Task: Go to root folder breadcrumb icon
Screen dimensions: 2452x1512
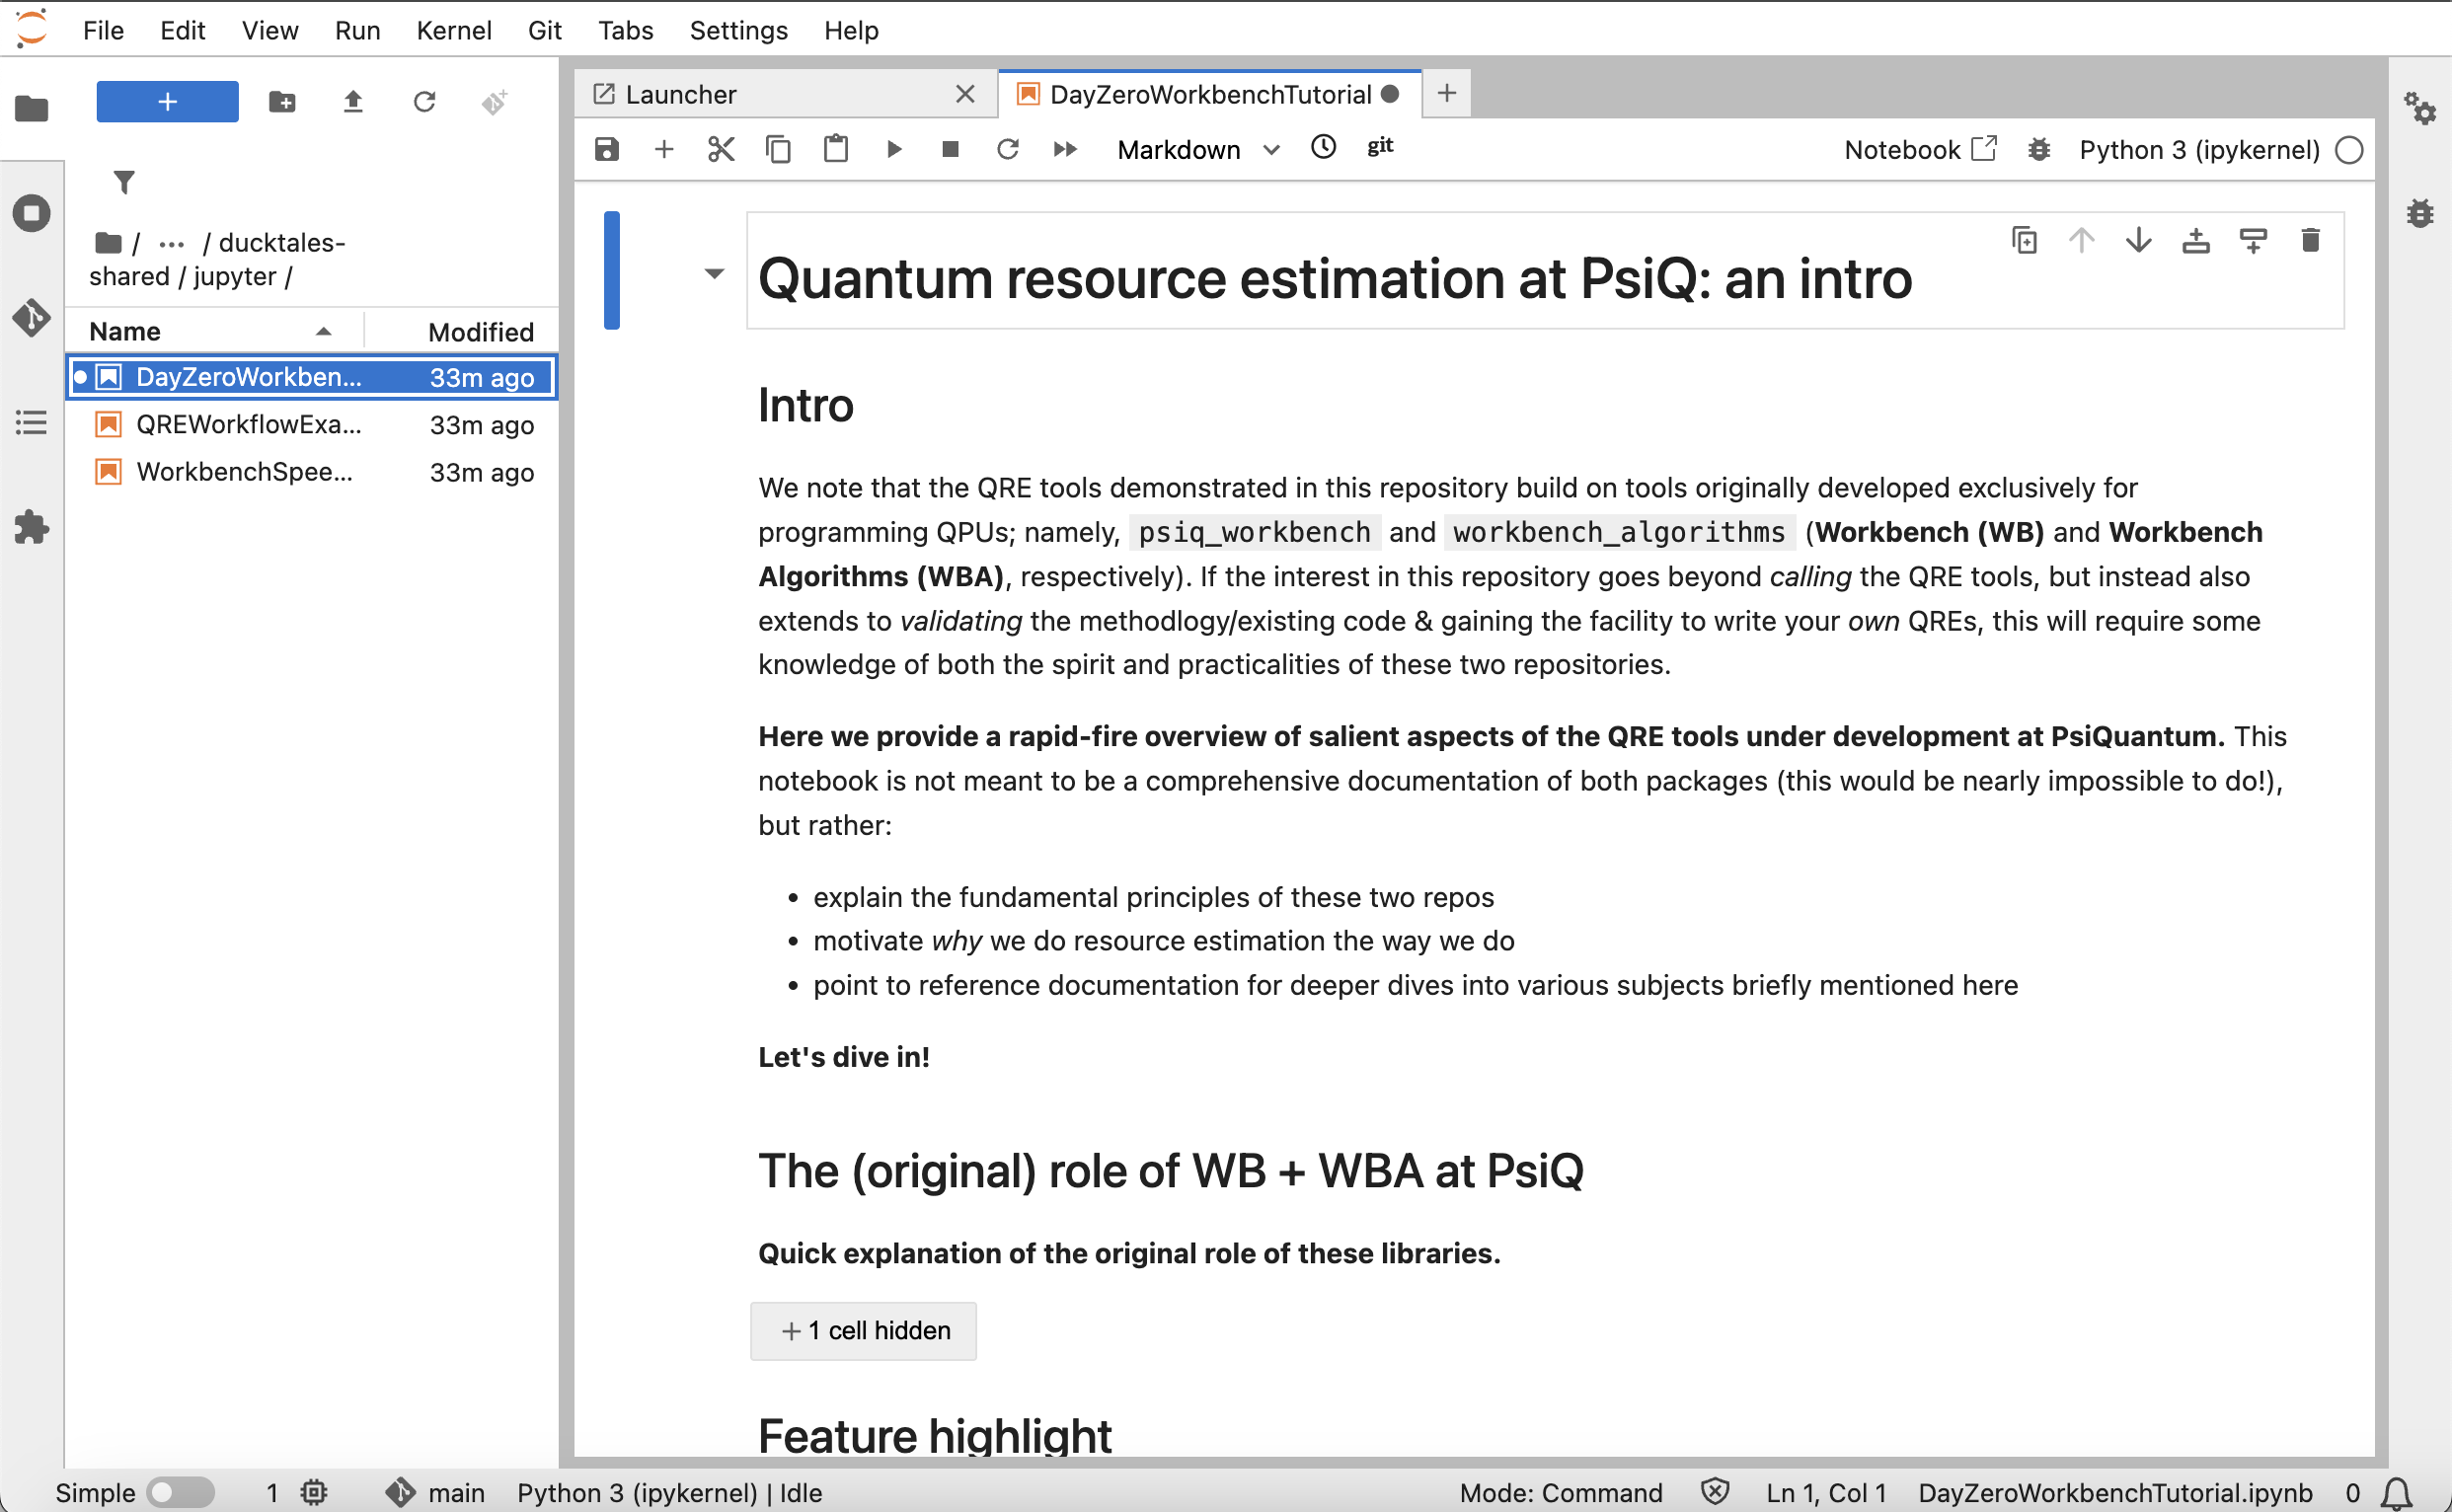Action: pos(108,243)
